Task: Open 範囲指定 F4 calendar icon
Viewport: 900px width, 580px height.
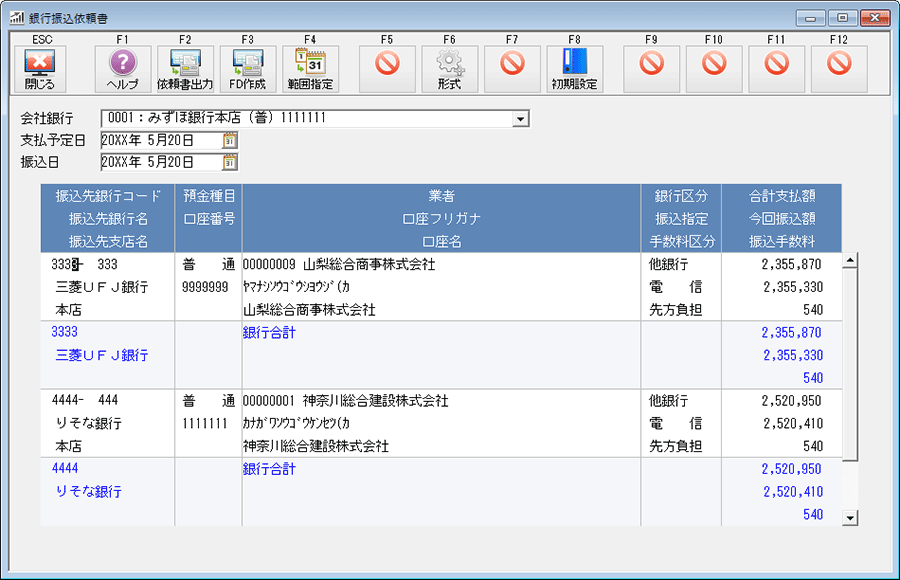Action: click(x=310, y=69)
